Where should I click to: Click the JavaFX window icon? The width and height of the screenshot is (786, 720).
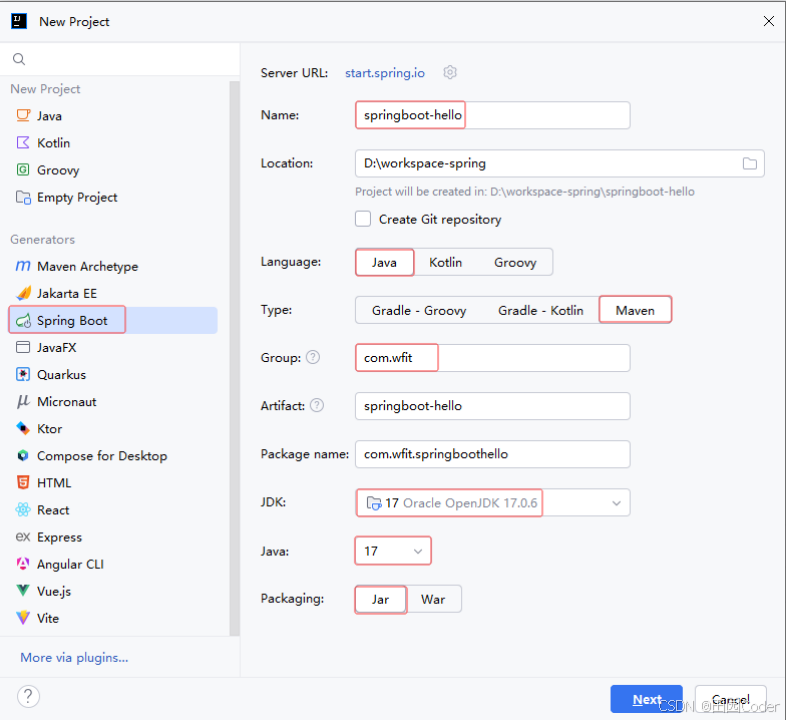click(x=23, y=347)
